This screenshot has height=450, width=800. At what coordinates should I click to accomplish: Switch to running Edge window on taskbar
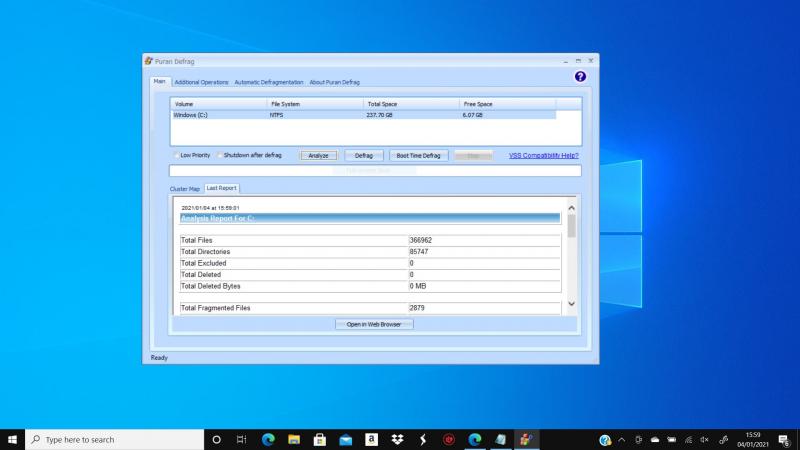pos(474,439)
